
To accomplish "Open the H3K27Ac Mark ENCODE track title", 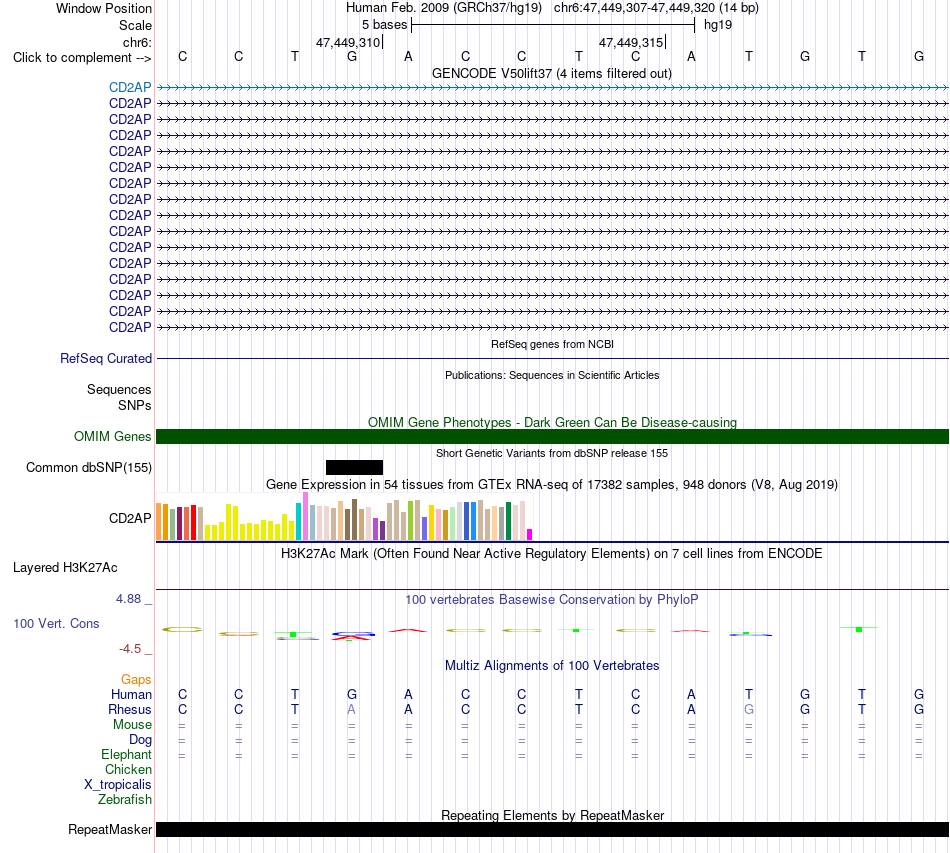I will (x=552, y=554).
